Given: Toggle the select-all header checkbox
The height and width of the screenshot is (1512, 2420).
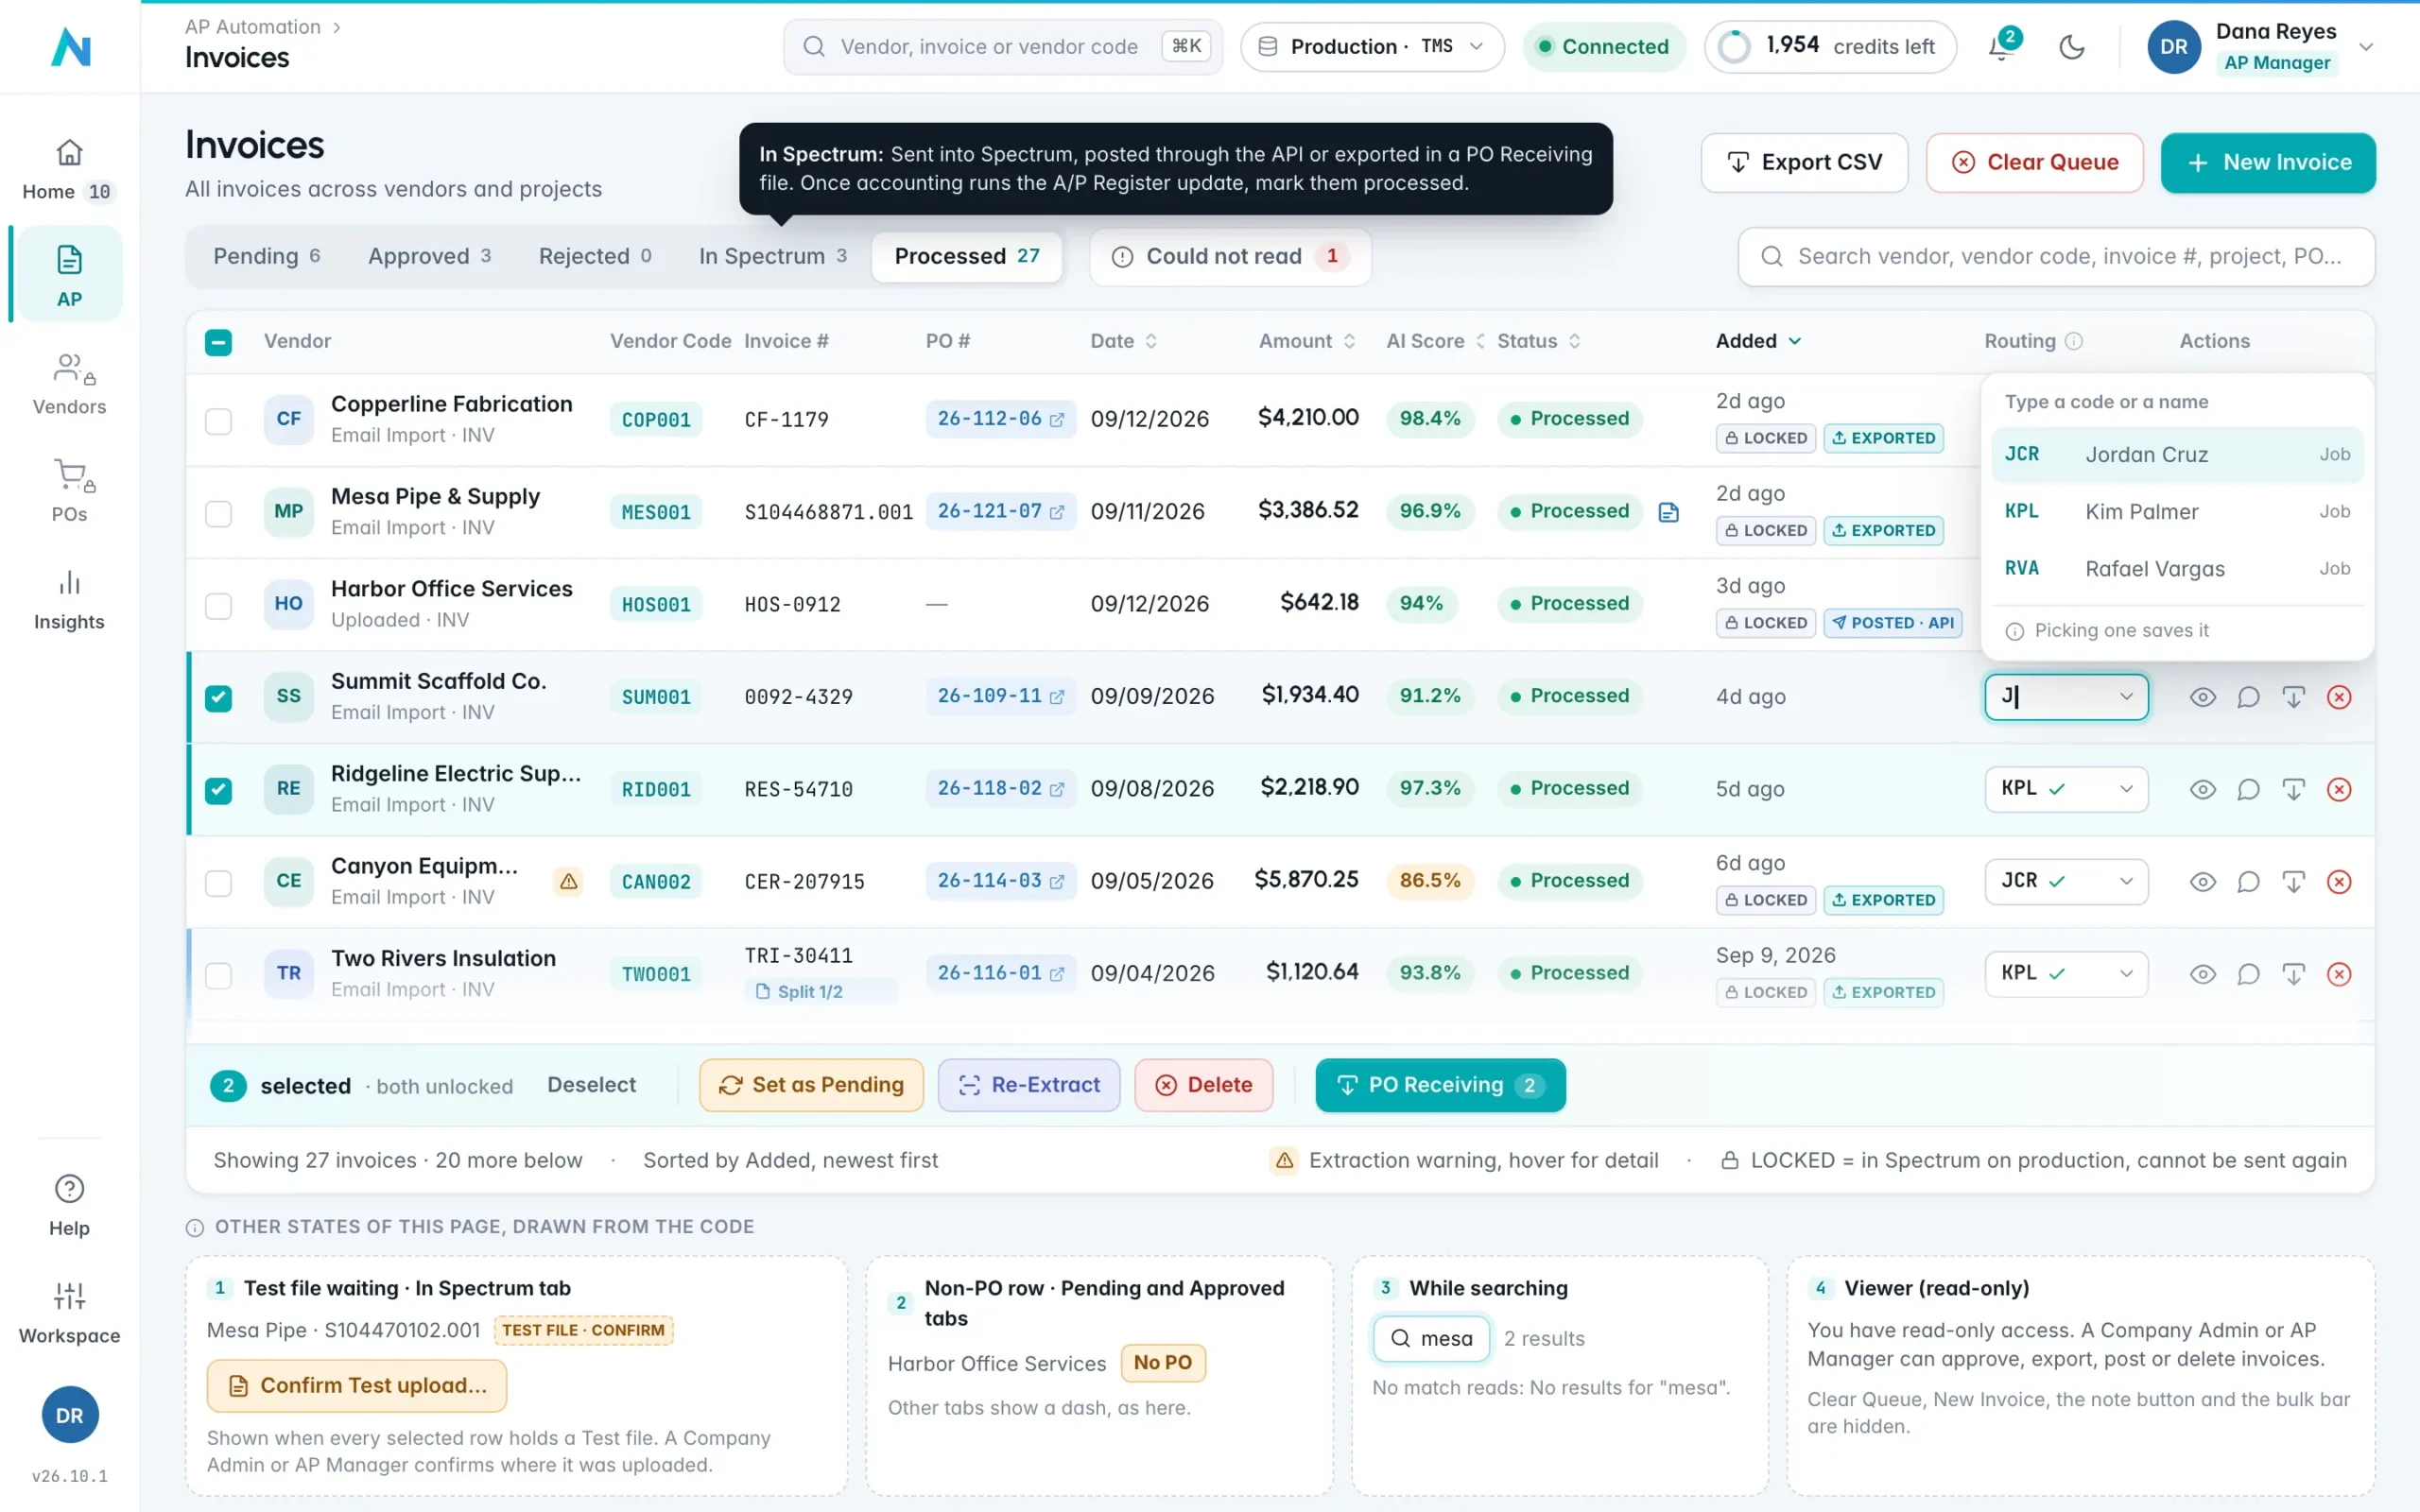Looking at the screenshot, I should 218,342.
